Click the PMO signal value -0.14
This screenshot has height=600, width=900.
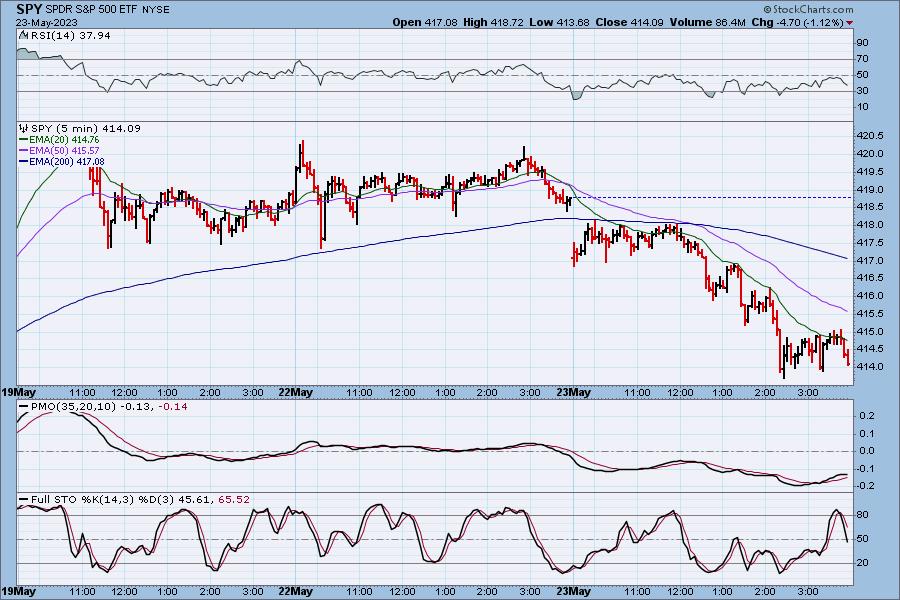(x=172, y=407)
